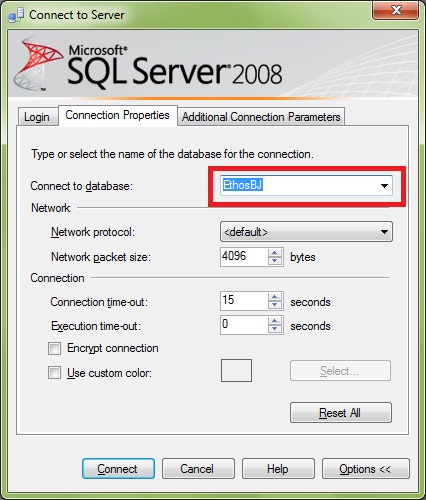This screenshot has width=426, height=500.
Task: Click the custom color preview swatch
Action: 236,370
